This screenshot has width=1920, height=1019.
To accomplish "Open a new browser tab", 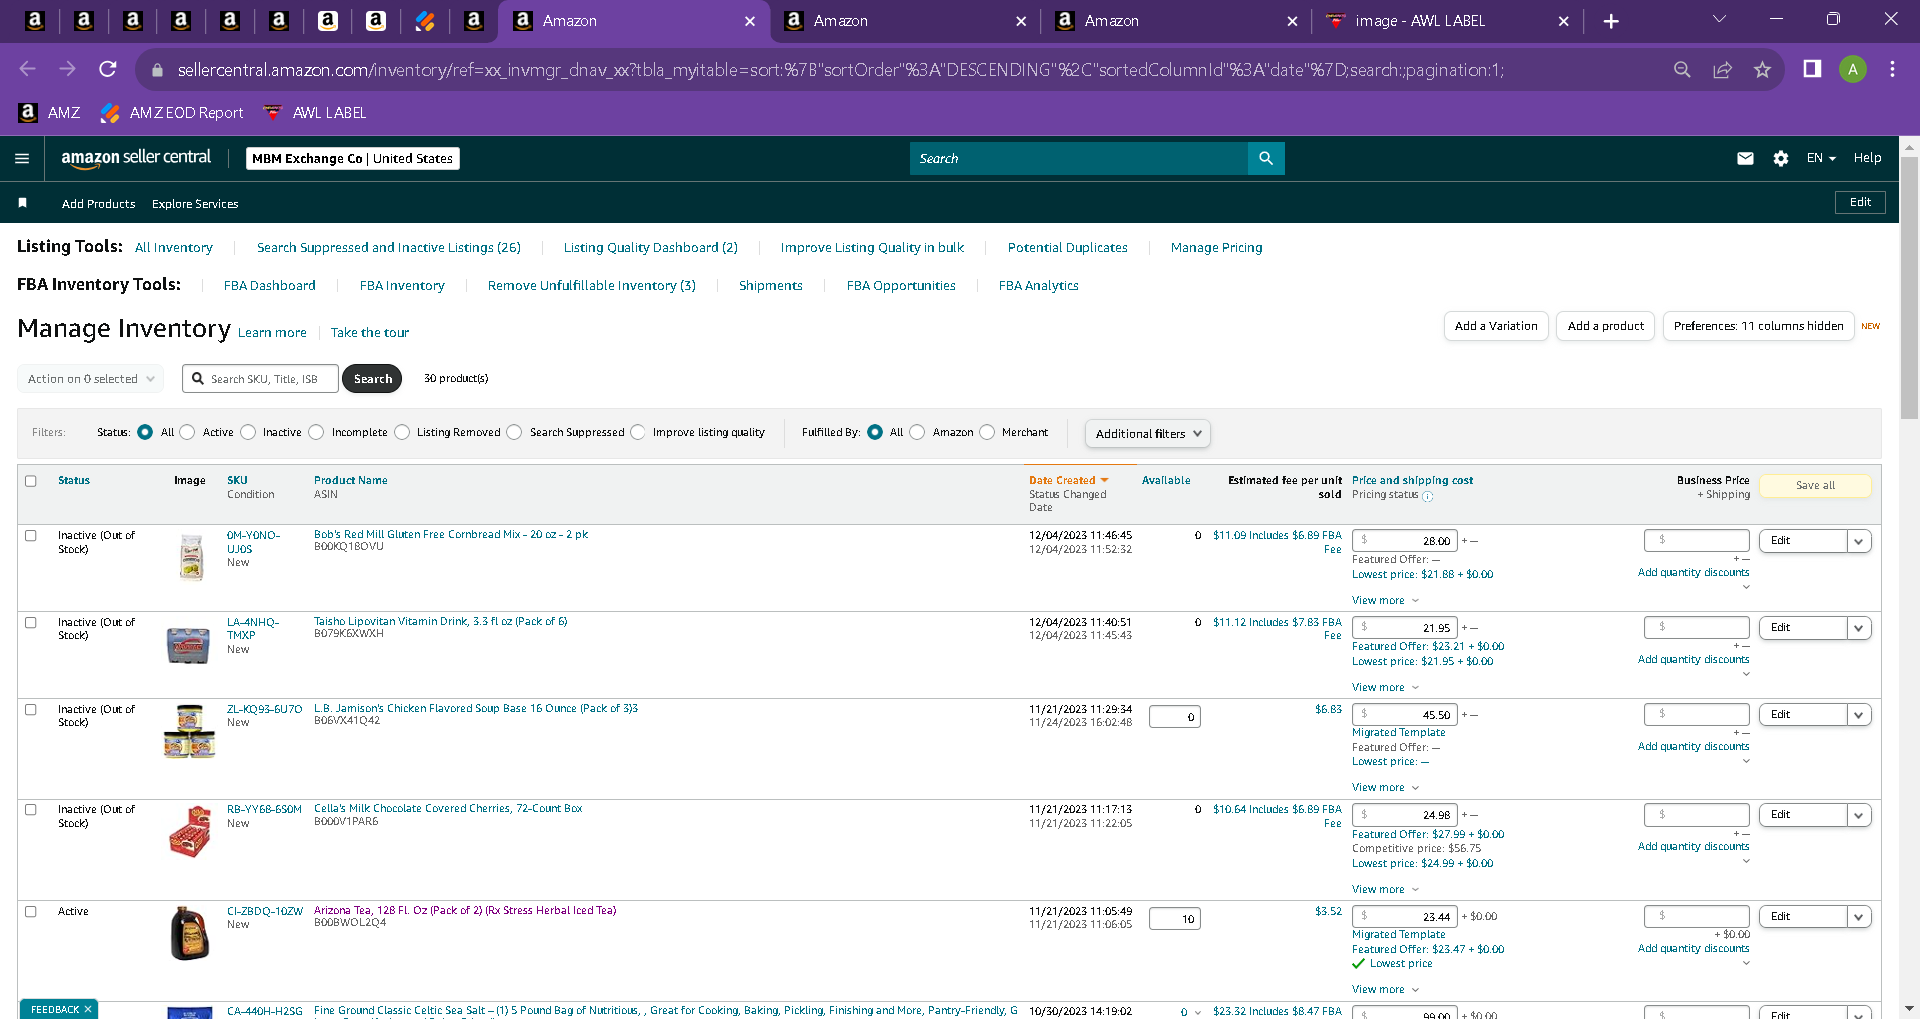I will 1611,21.
